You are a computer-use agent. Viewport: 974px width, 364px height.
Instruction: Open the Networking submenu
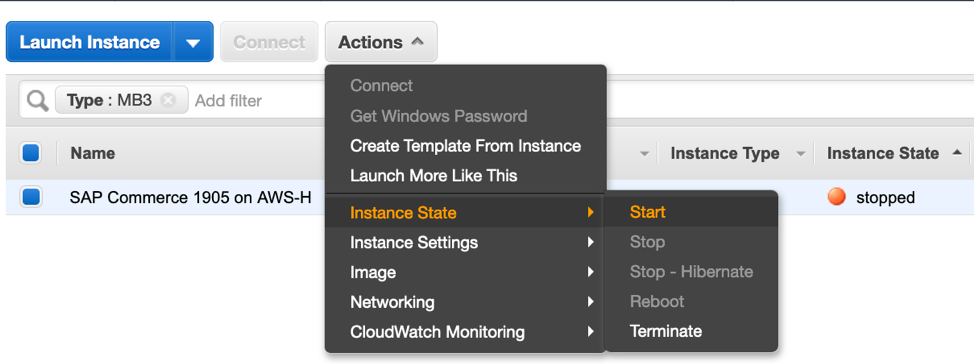465,302
